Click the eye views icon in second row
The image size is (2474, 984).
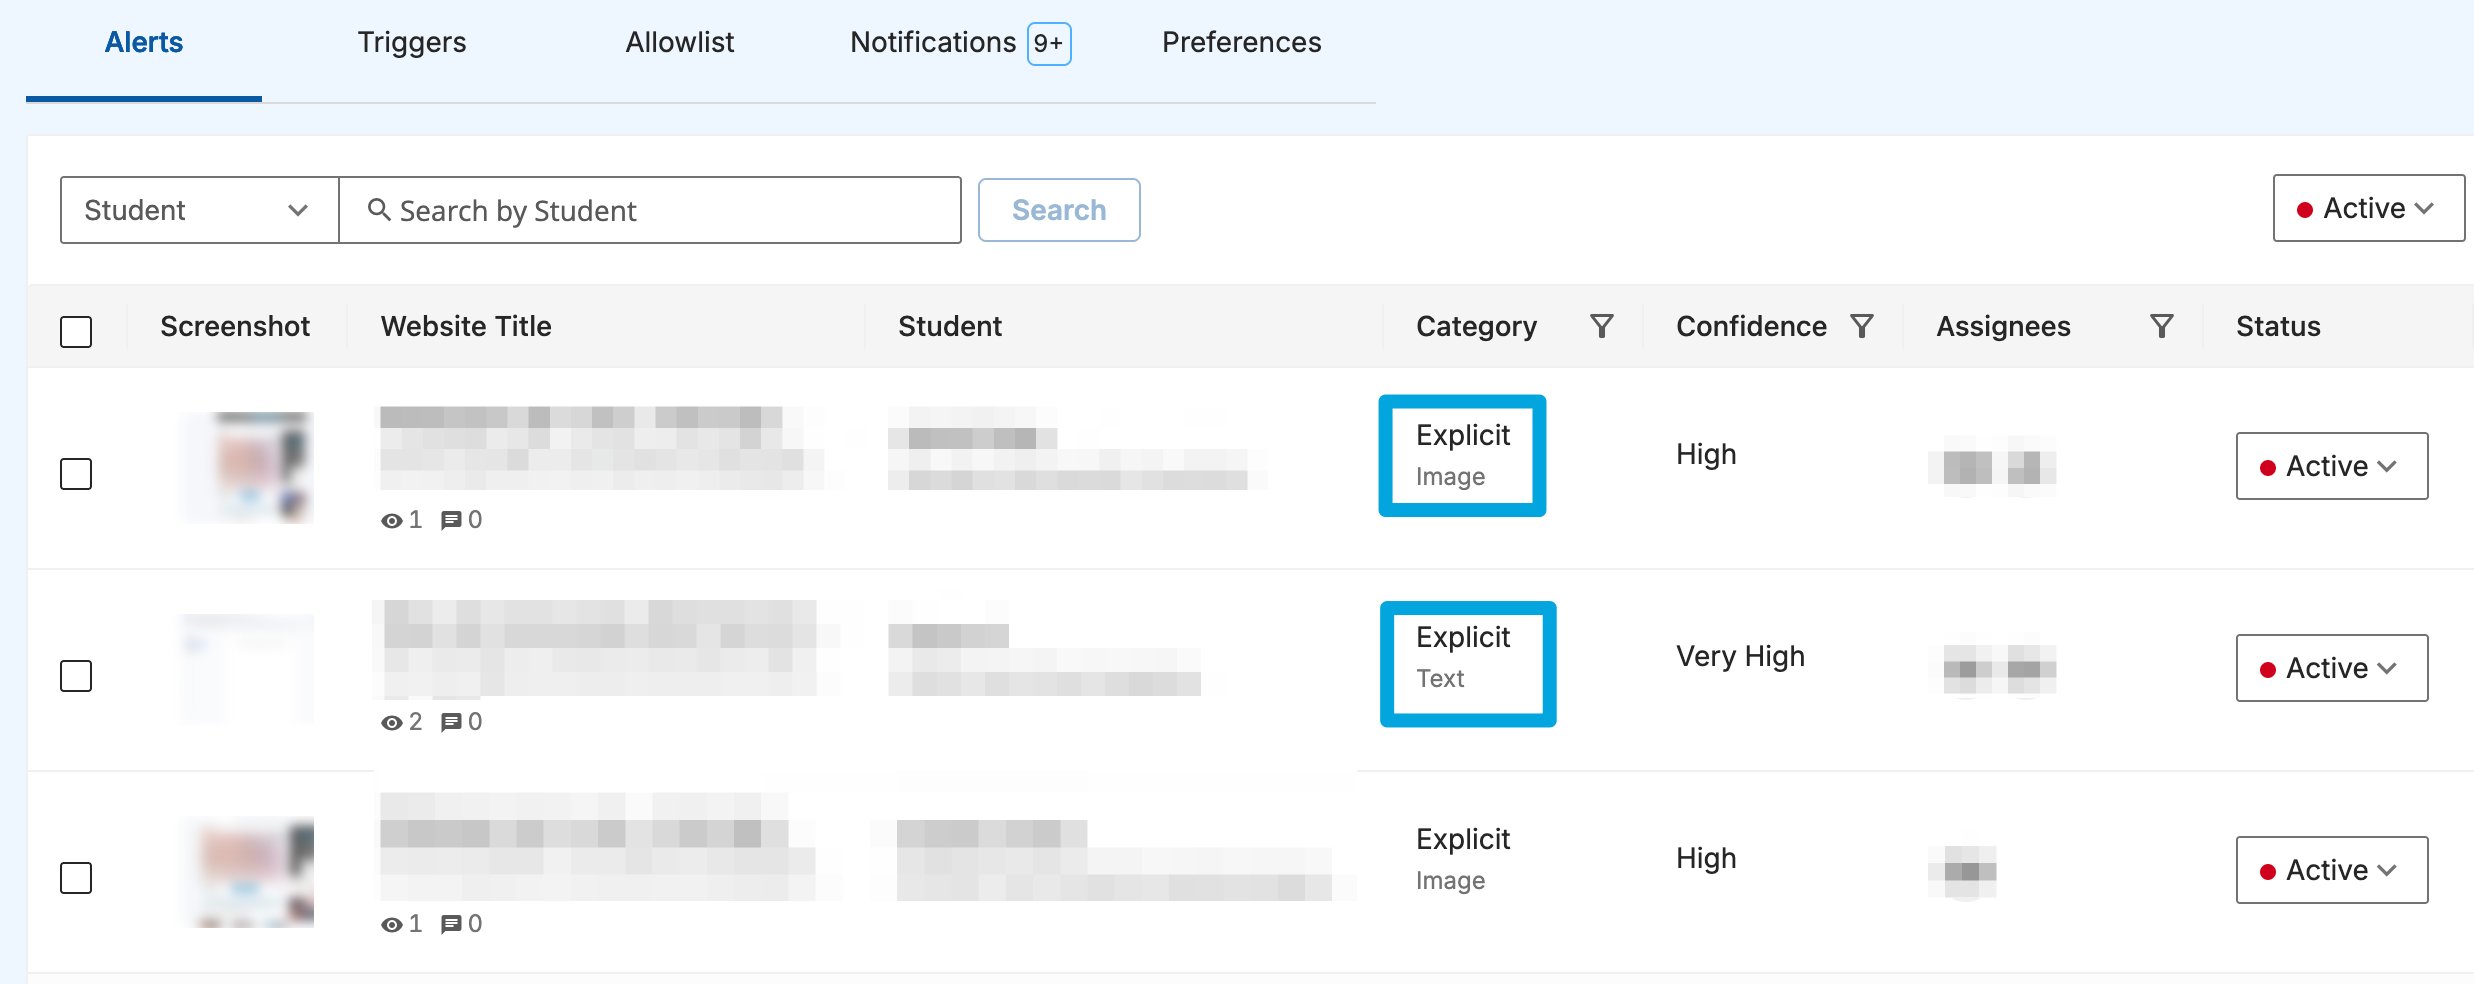pyautogui.click(x=391, y=722)
